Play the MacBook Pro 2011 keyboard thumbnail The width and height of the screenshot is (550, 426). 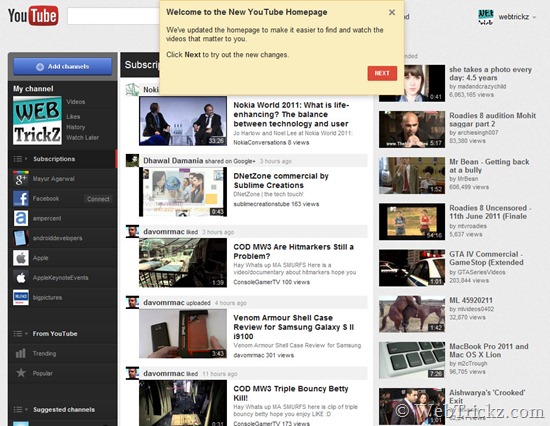[x=412, y=360]
